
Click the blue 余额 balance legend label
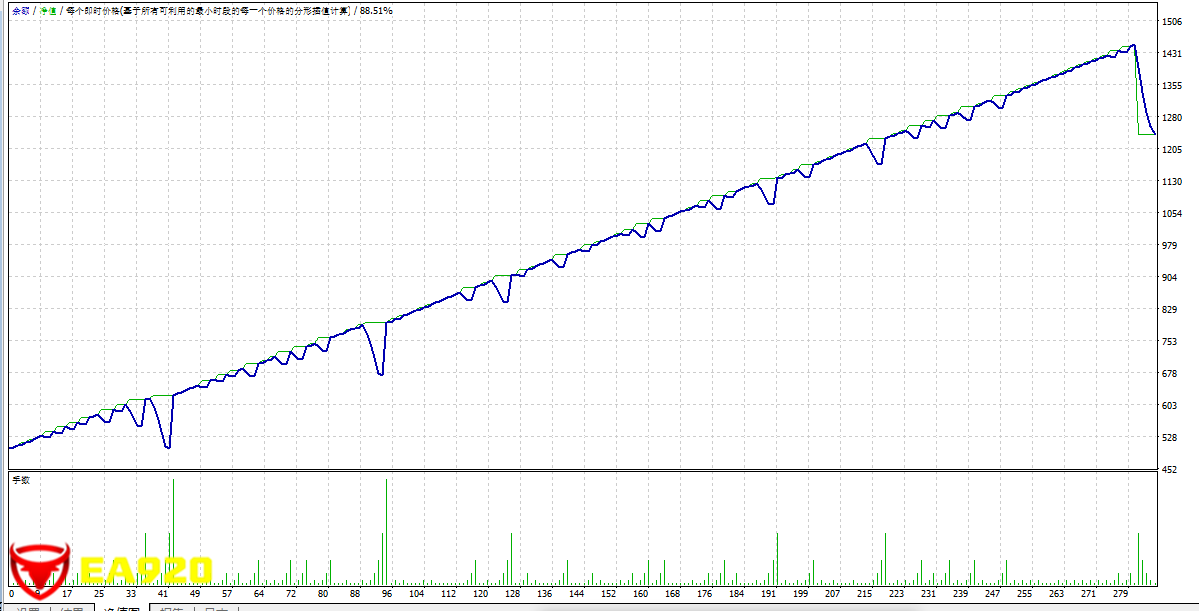pos(19,10)
